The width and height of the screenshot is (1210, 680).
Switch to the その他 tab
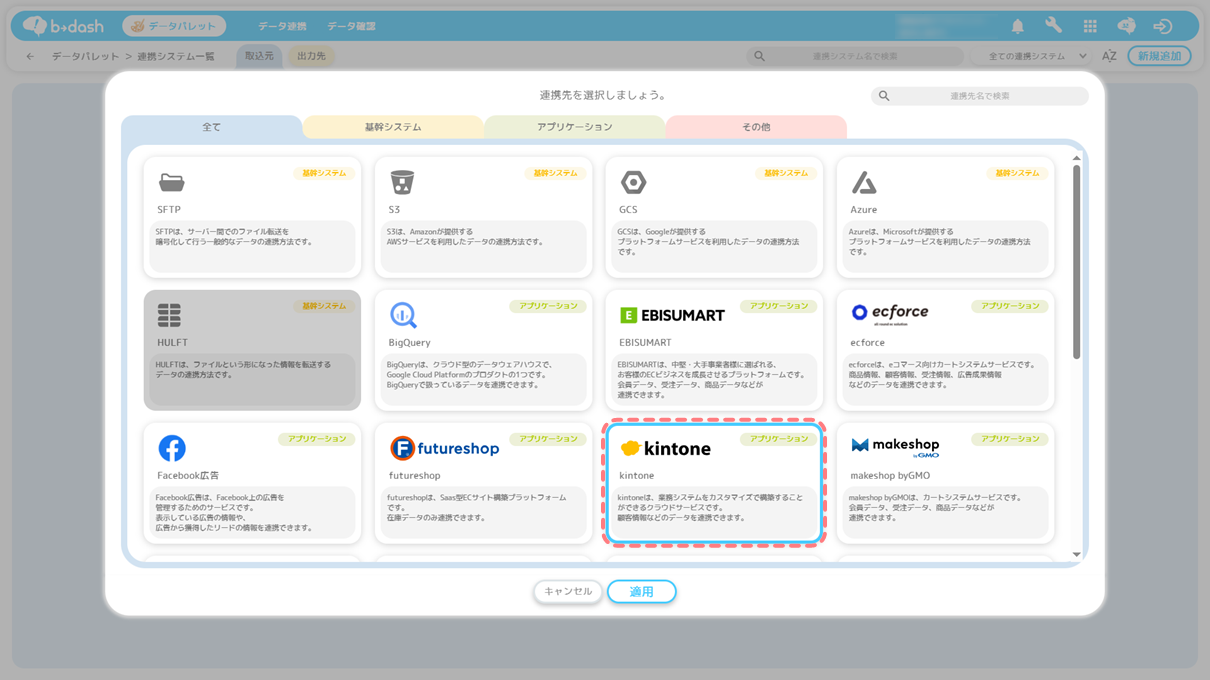(x=756, y=127)
